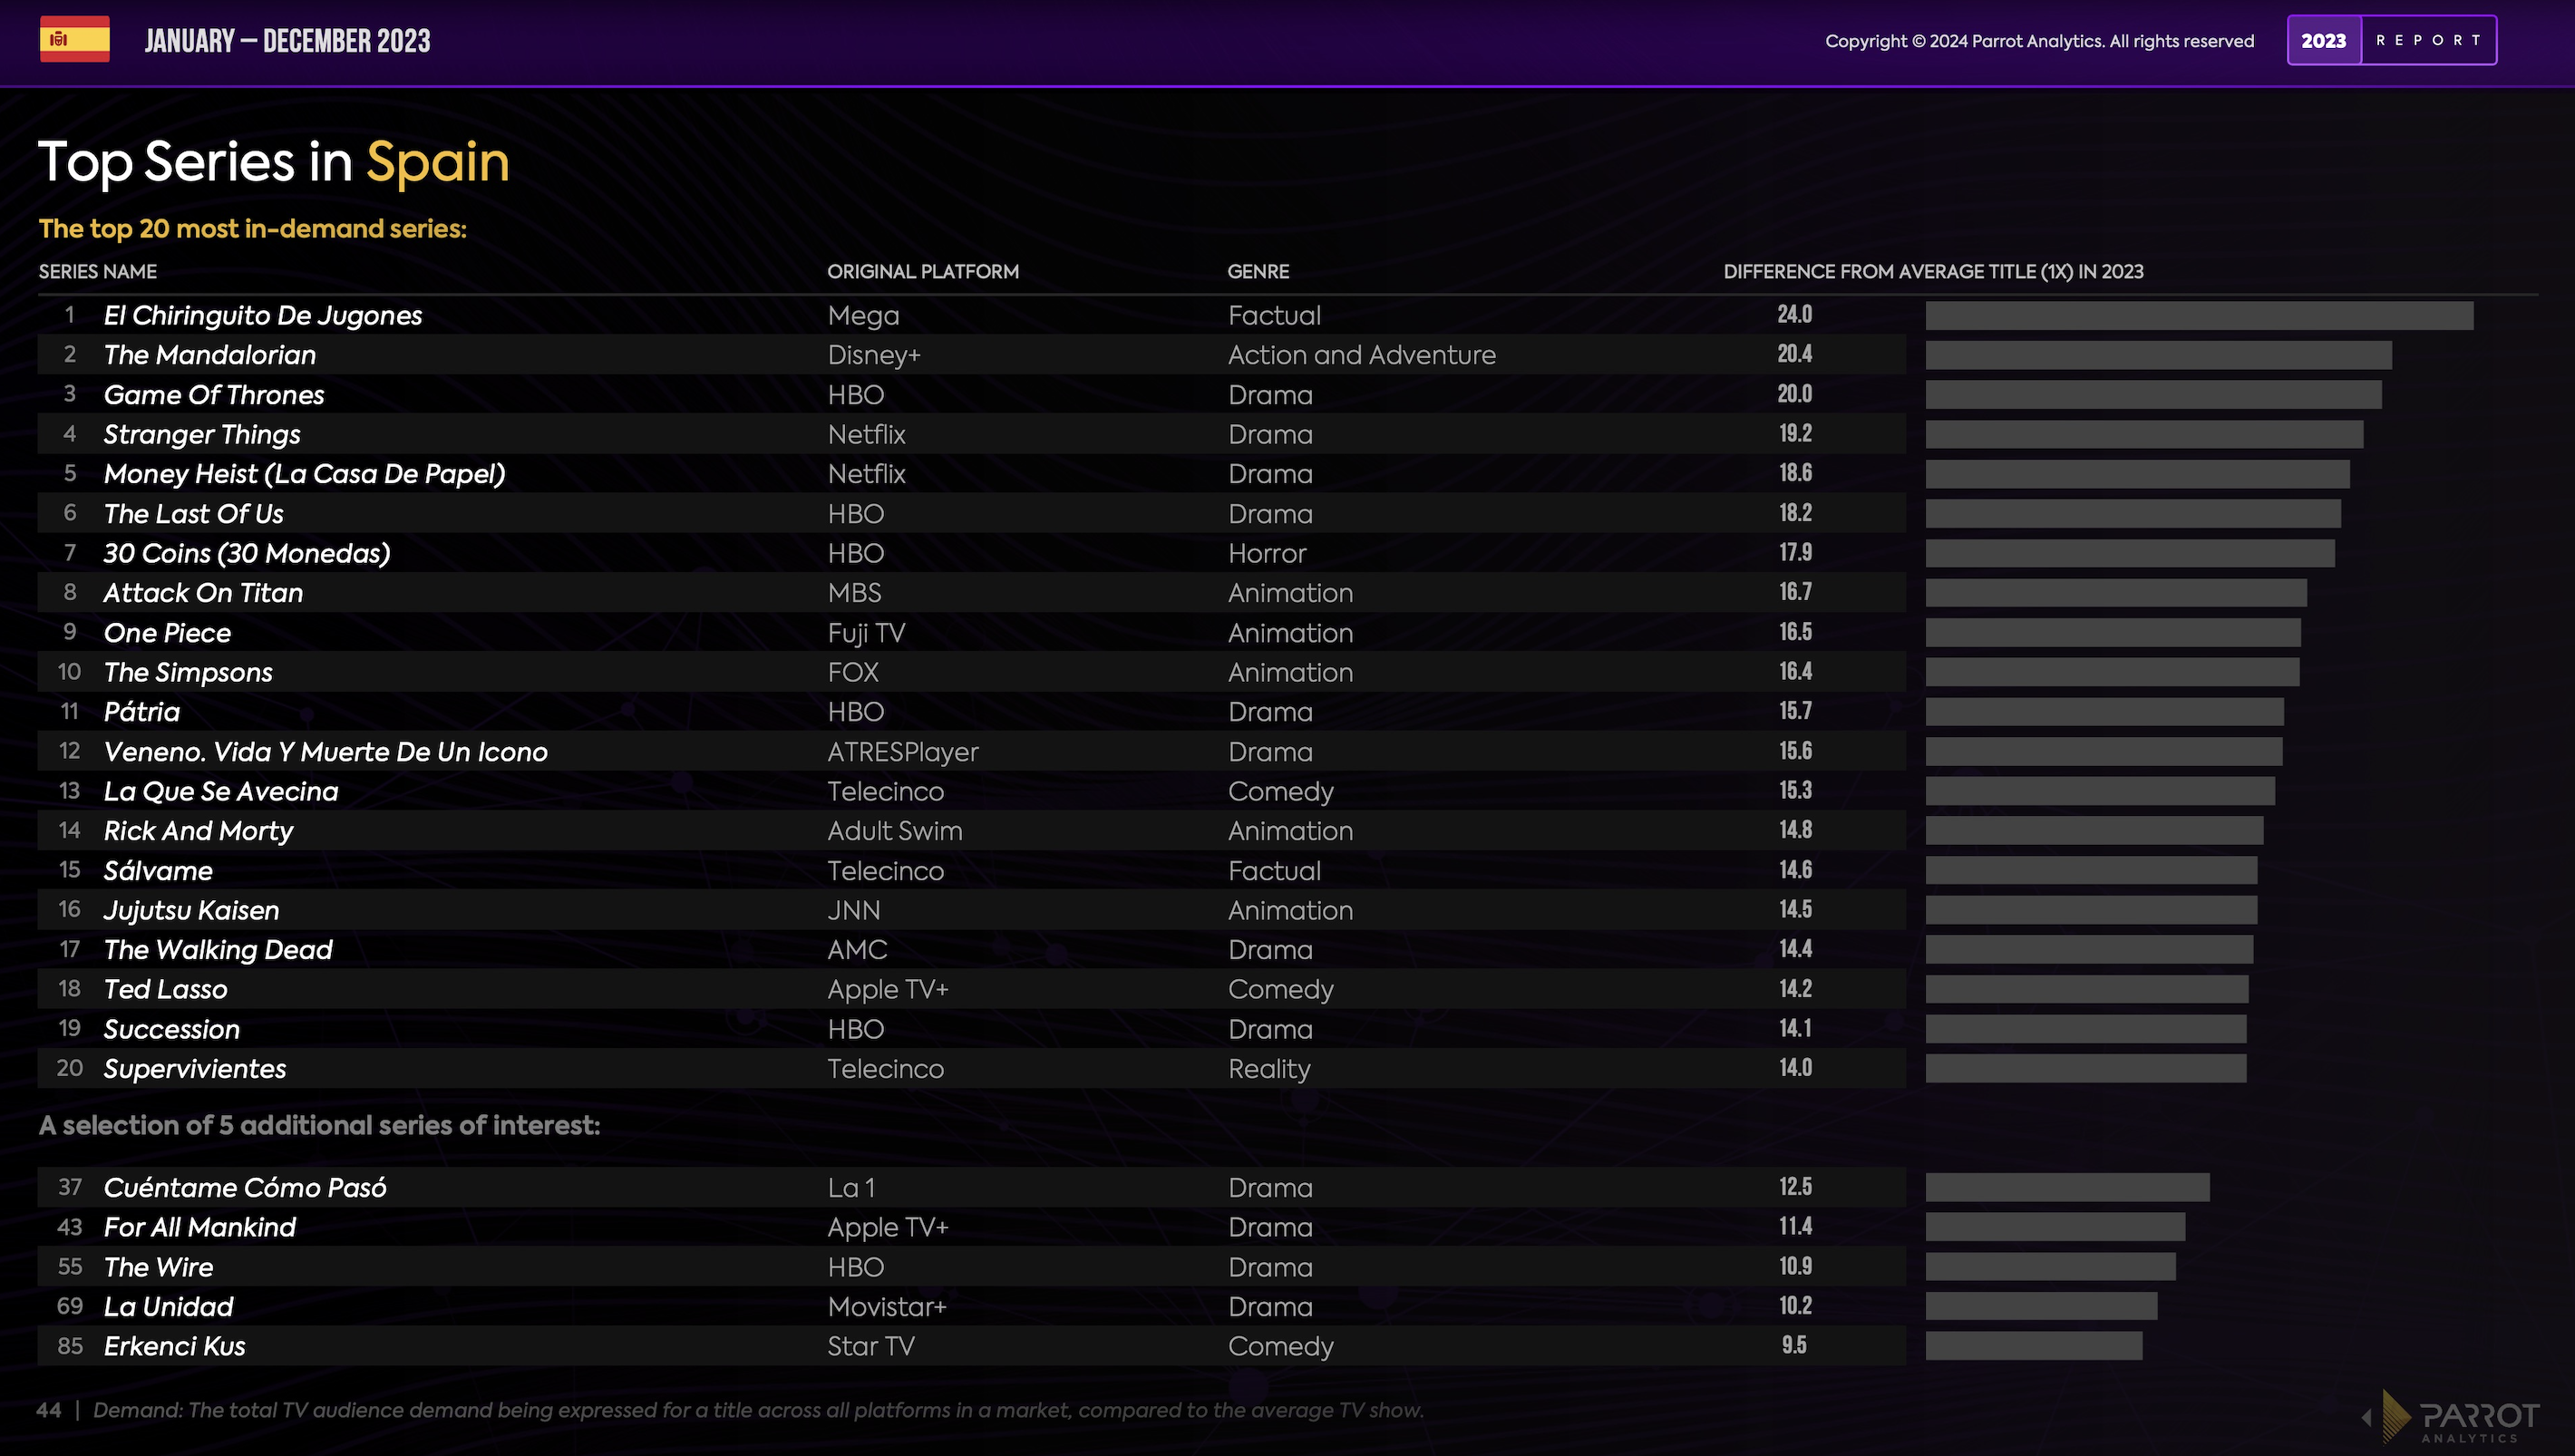Click 'For All Mankind' title
2575x1456 pixels.
click(200, 1227)
